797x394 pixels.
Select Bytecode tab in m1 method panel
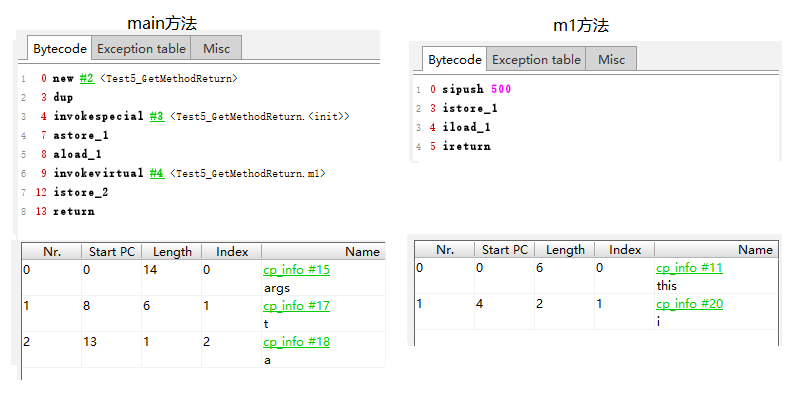454,59
